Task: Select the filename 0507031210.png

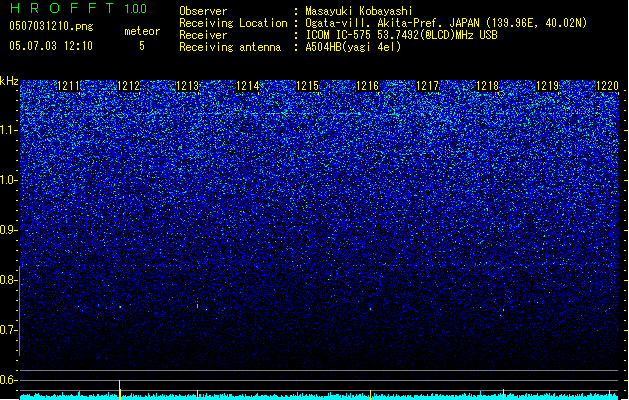Action: pyautogui.click(x=51, y=27)
